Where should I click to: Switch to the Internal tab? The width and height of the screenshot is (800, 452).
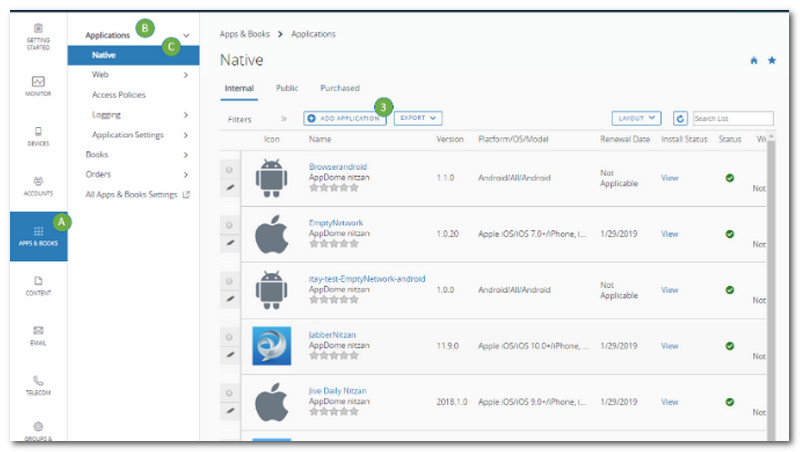coord(239,88)
